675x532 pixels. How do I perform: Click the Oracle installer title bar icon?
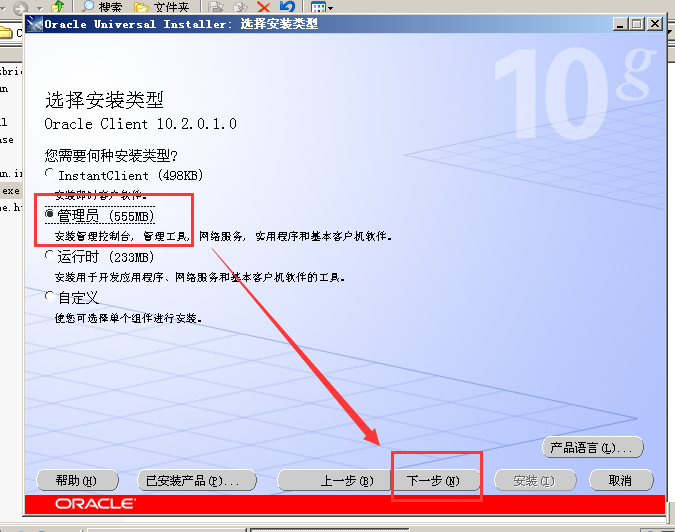pos(34,24)
